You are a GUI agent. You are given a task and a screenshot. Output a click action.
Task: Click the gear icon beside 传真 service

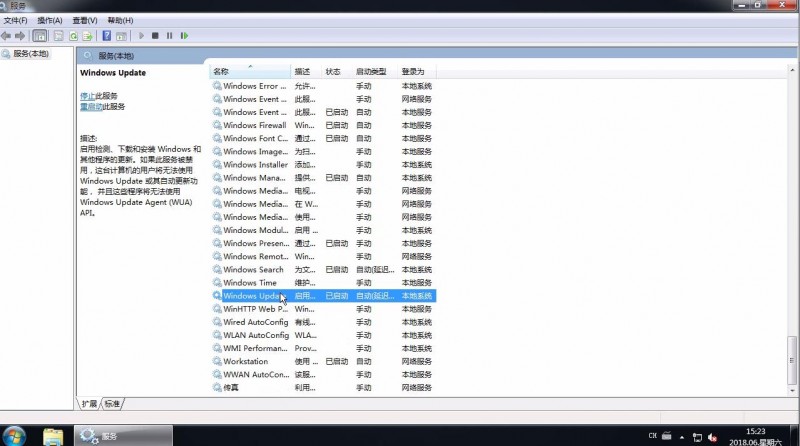(x=217, y=388)
